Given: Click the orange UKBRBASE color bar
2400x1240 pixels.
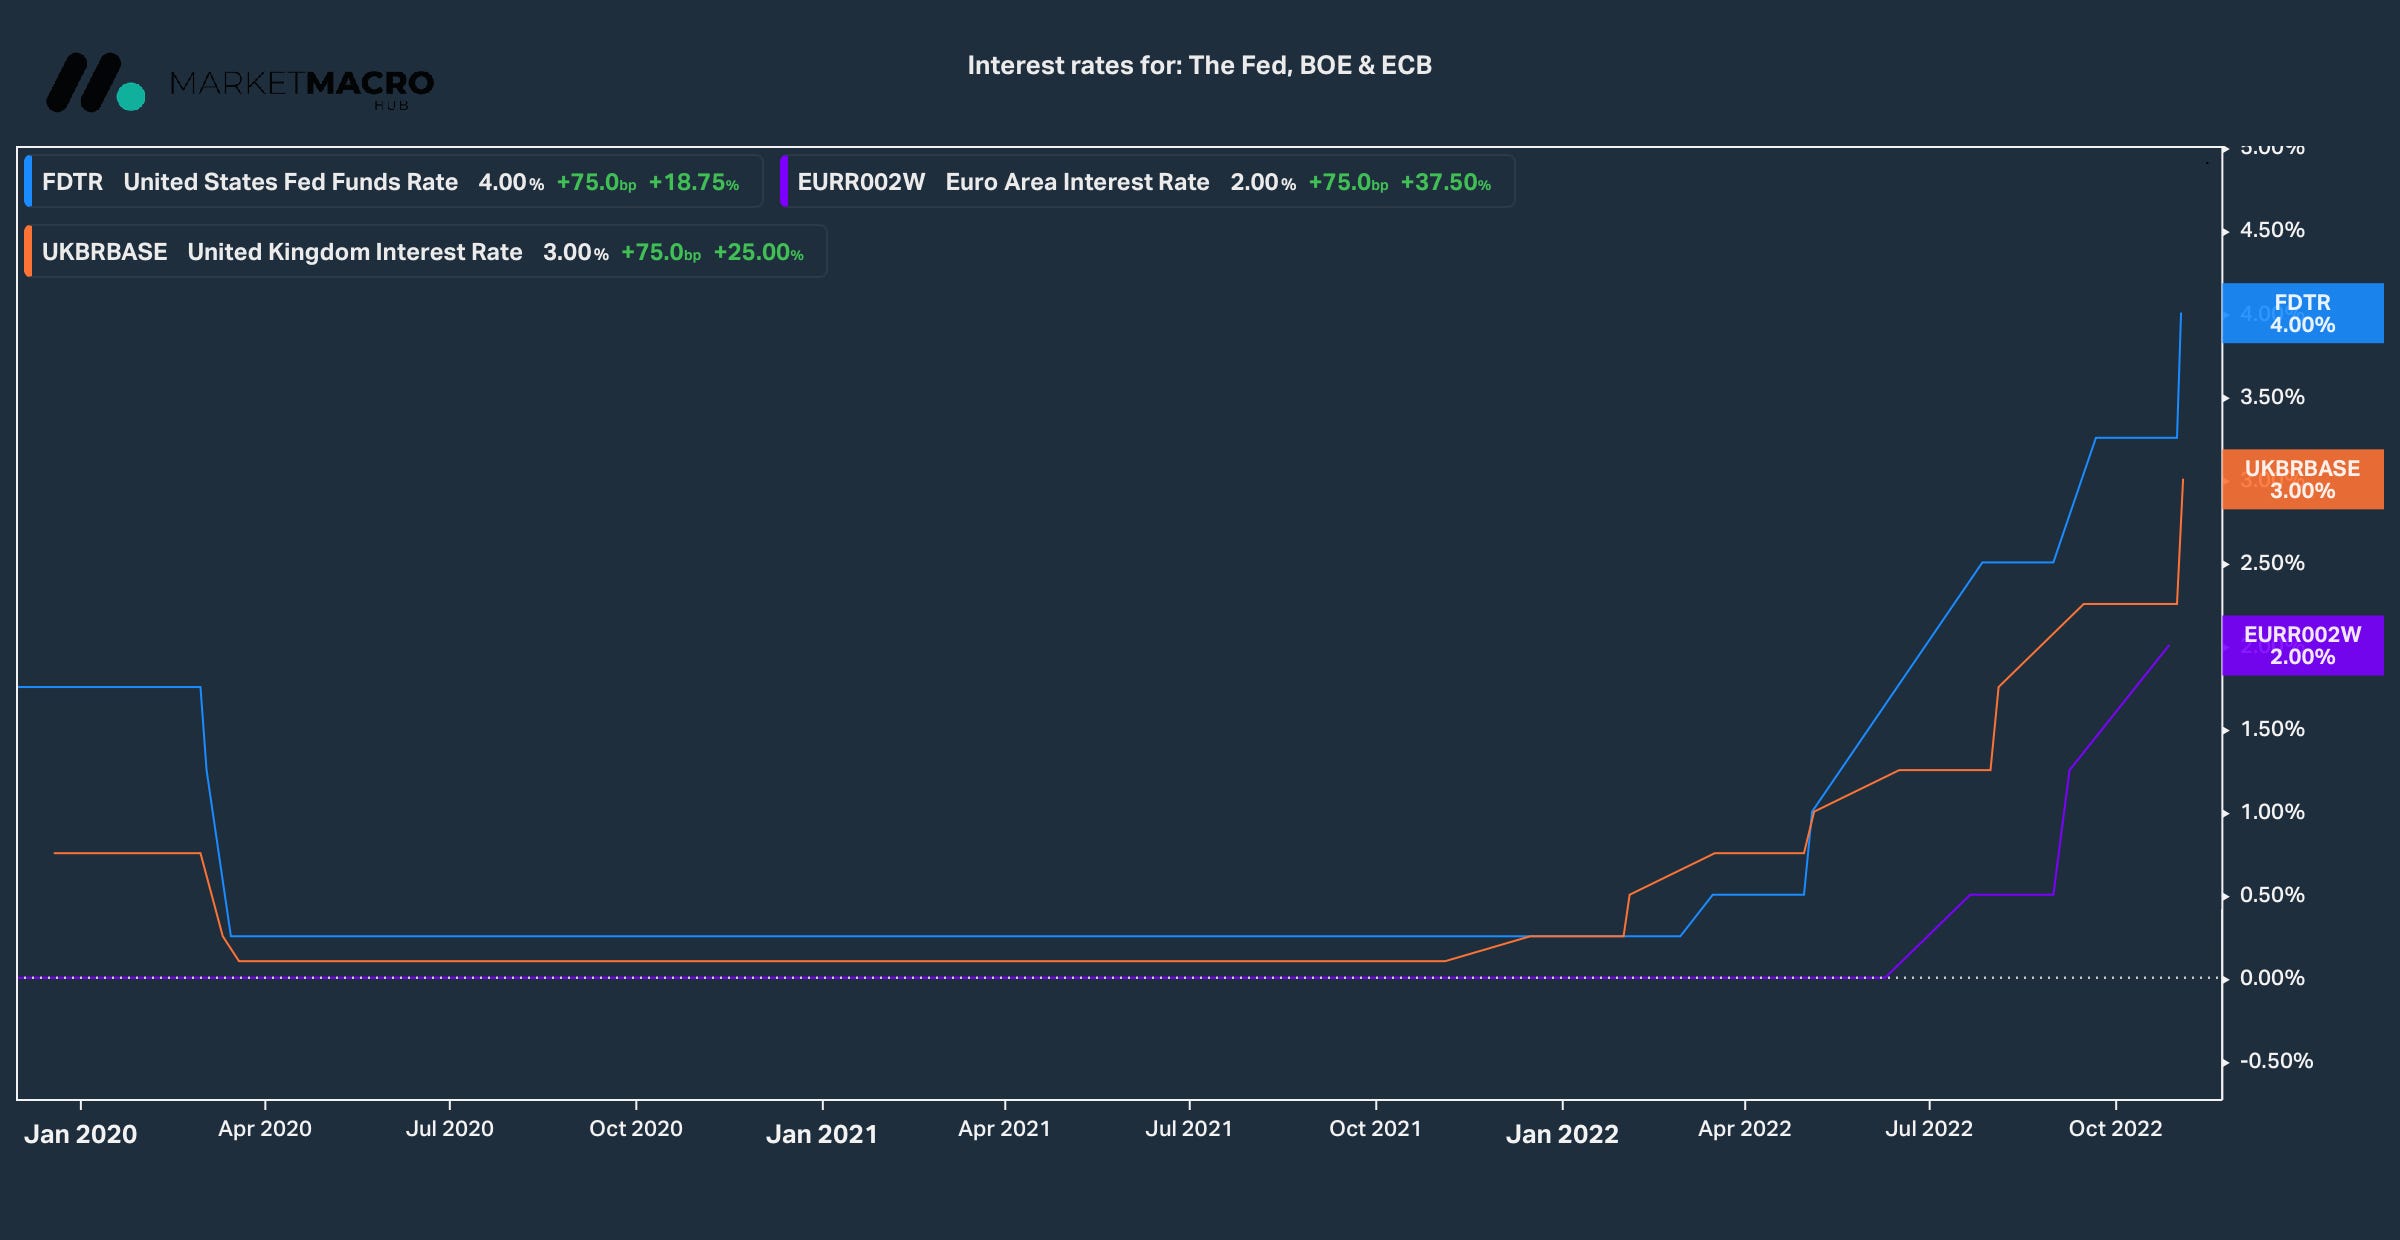Looking at the screenshot, I should 28,252.
